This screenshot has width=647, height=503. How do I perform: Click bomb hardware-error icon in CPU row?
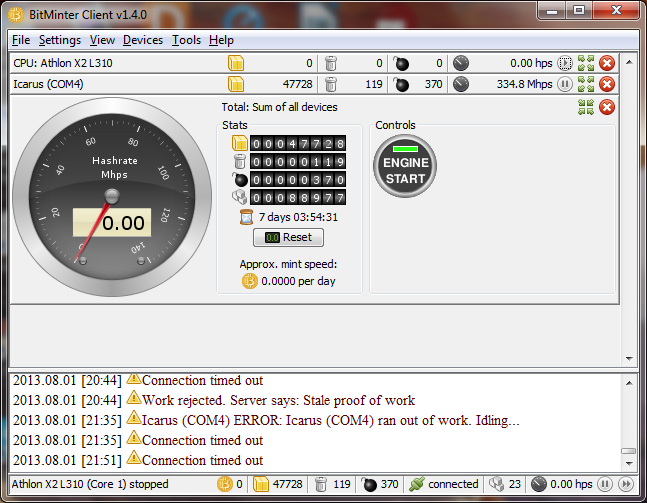[x=401, y=63]
